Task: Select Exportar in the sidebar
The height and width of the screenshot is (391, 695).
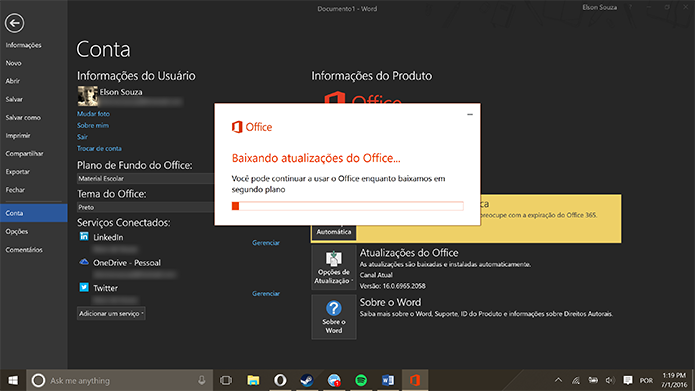Action: pos(17,172)
